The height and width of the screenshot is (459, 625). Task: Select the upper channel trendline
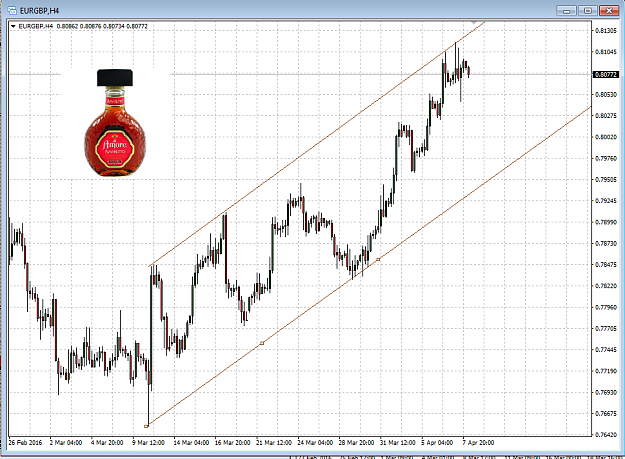pyautogui.click(x=317, y=144)
